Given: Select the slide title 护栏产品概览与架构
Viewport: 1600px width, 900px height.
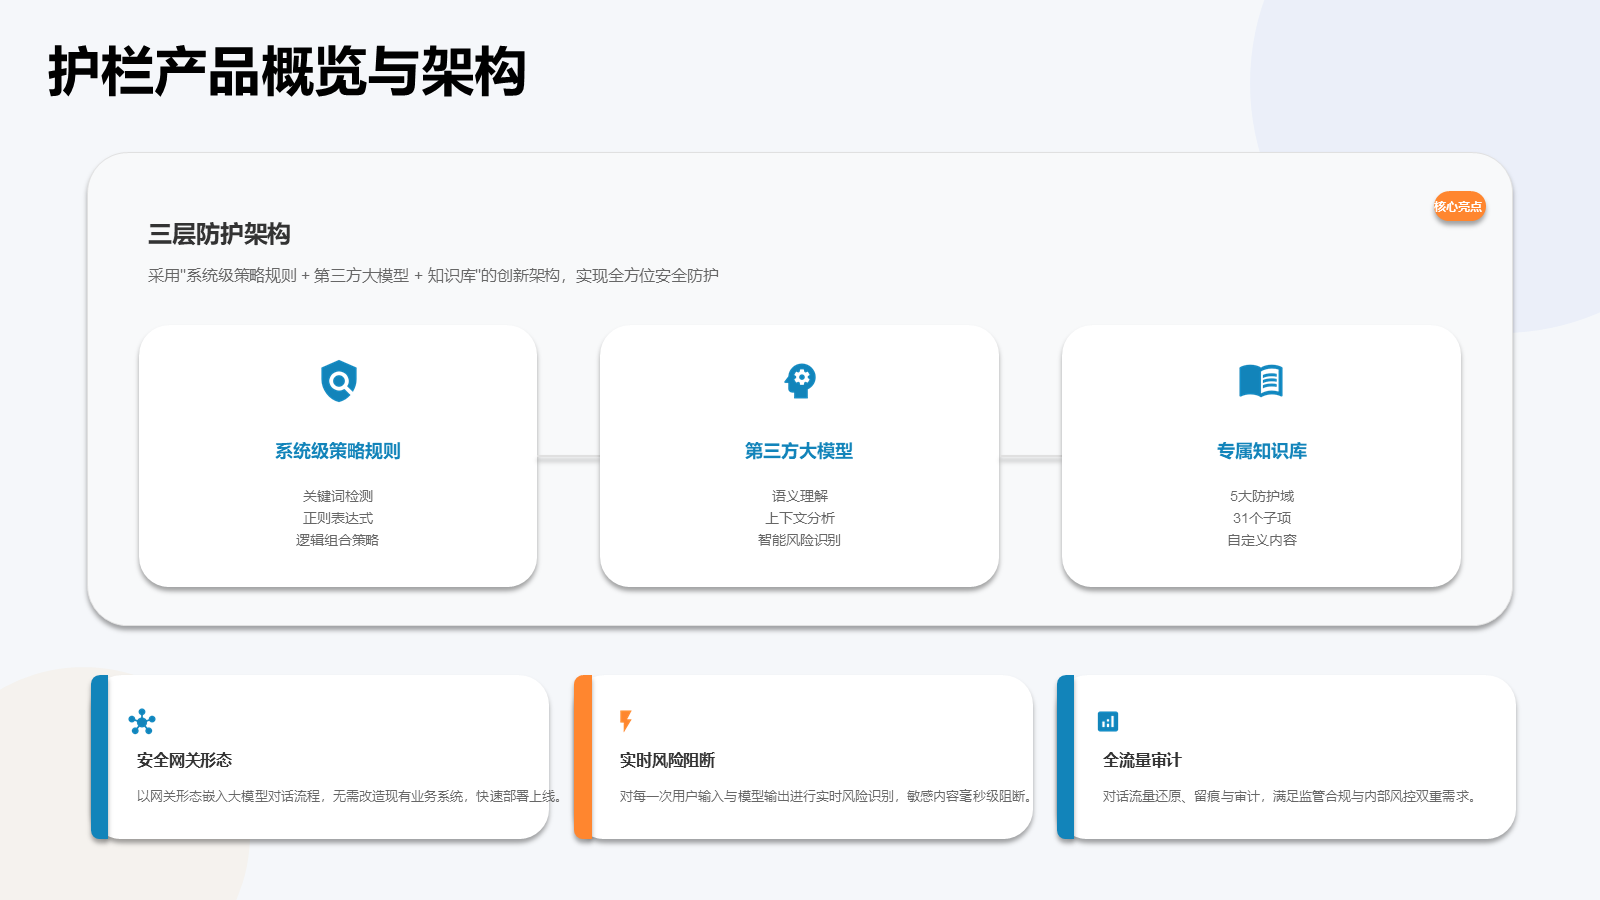Looking at the screenshot, I should click(287, 72).
